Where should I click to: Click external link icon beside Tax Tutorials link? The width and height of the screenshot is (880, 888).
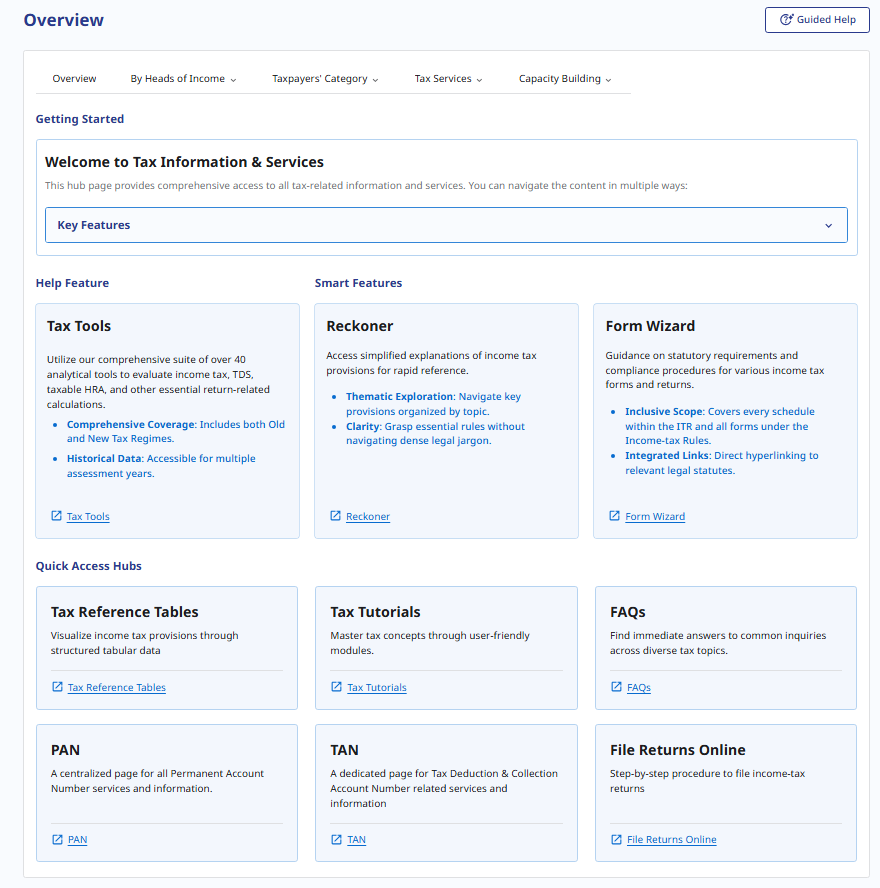click(336, 687)
